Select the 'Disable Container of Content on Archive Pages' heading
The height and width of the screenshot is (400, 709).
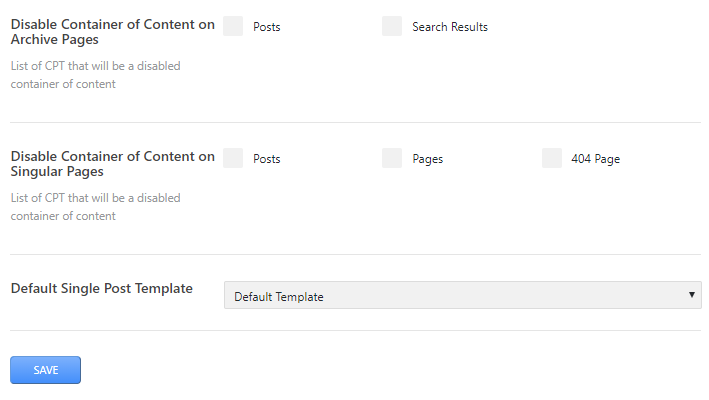112,32
